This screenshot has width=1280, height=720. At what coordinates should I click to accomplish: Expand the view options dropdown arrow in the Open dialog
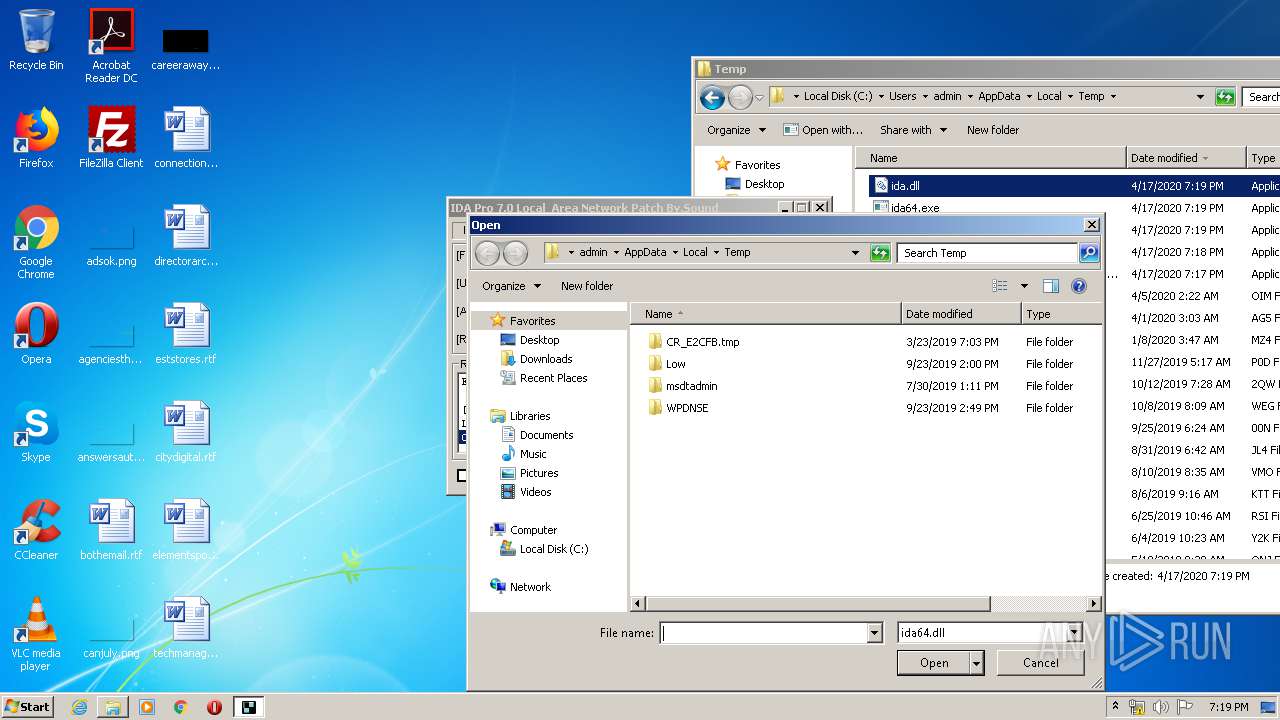1024,286
